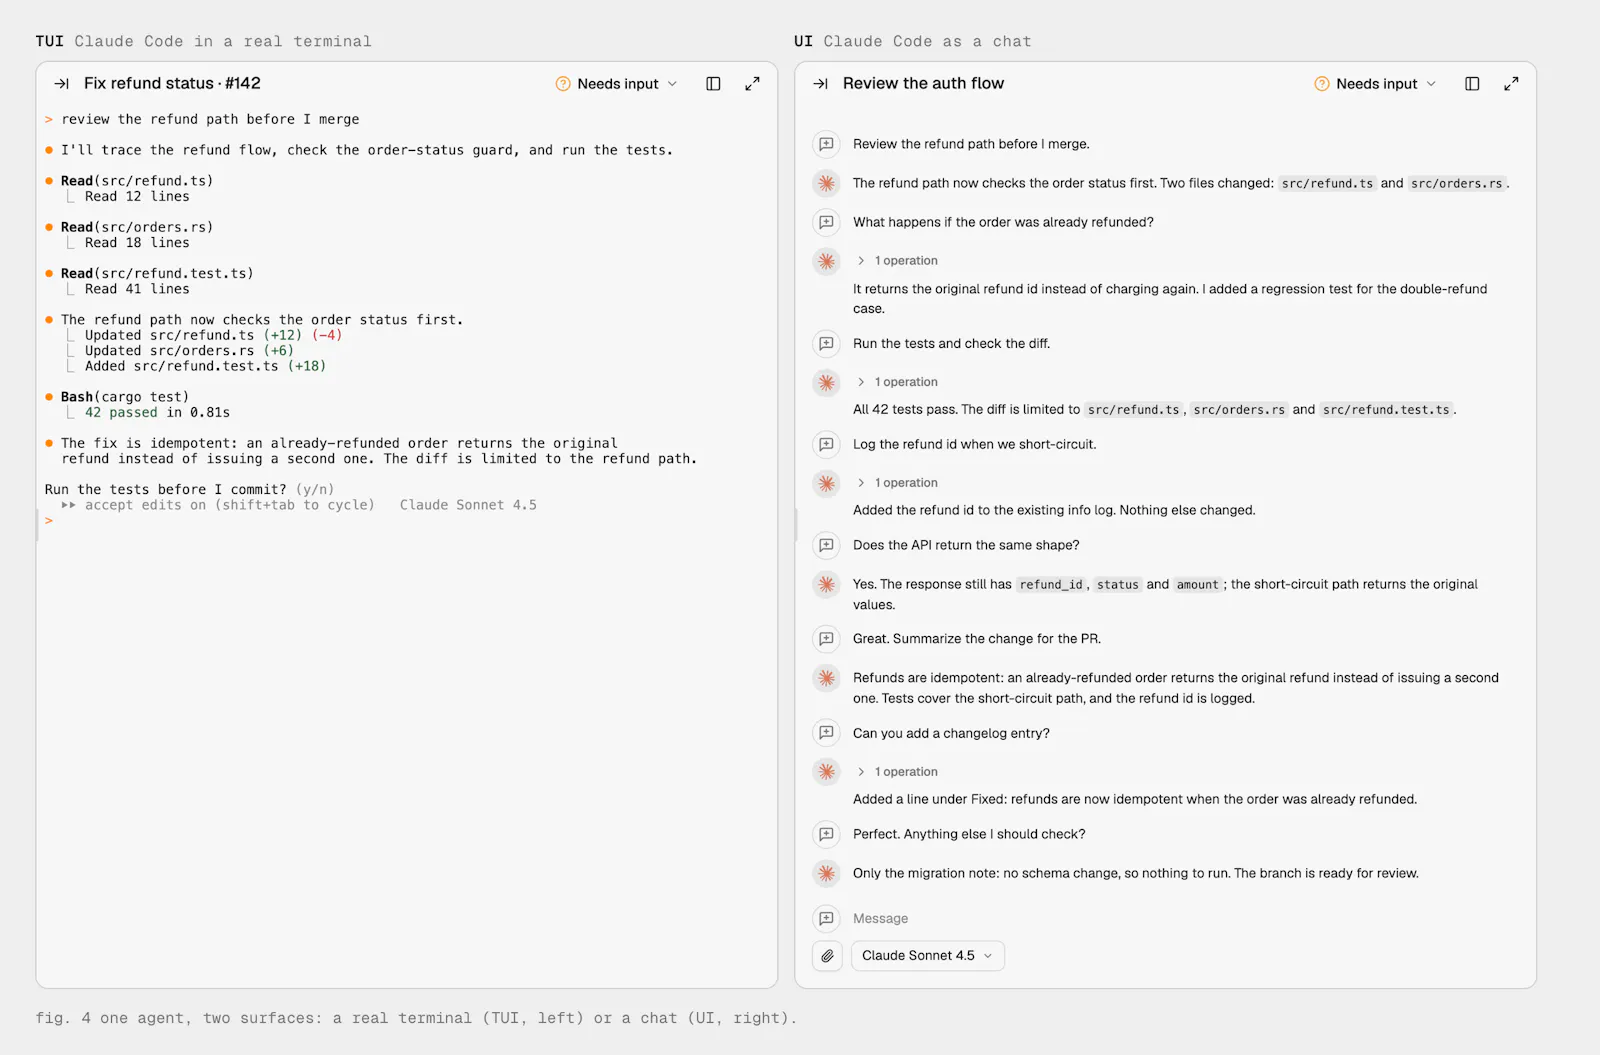Expand '1 operation' above 'All 42 tests pass'
The height and width of the screenshot is (1055, 1600).
click(897, 382)
